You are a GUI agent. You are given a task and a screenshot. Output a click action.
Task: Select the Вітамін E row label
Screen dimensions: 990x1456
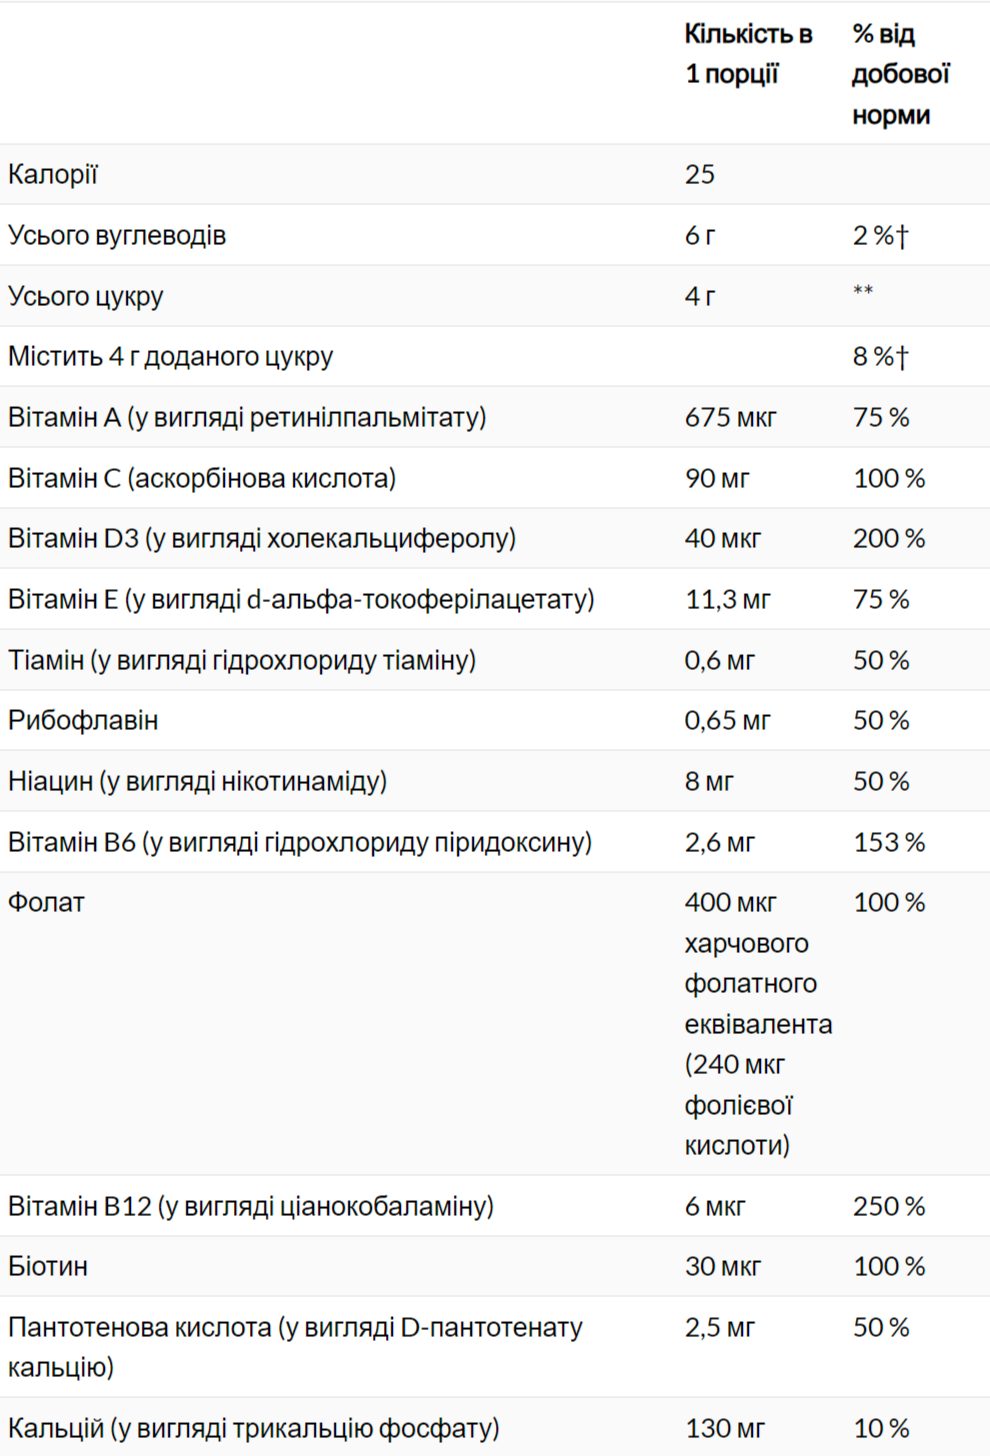coord(301,599)
